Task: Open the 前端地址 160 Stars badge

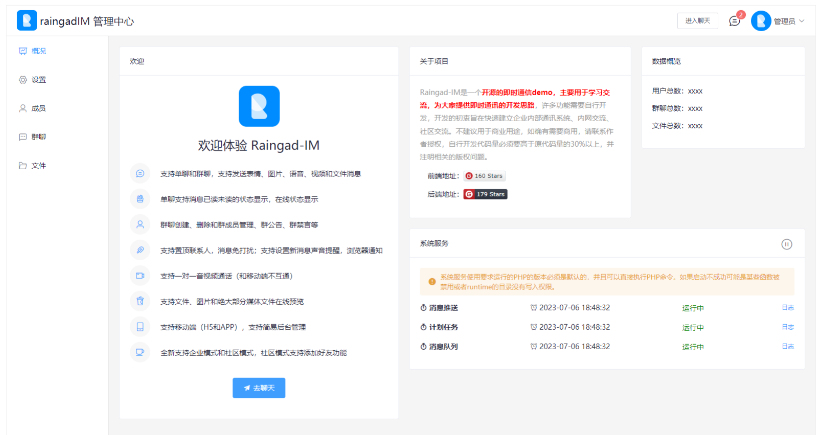Action: [x=485, y=175]
